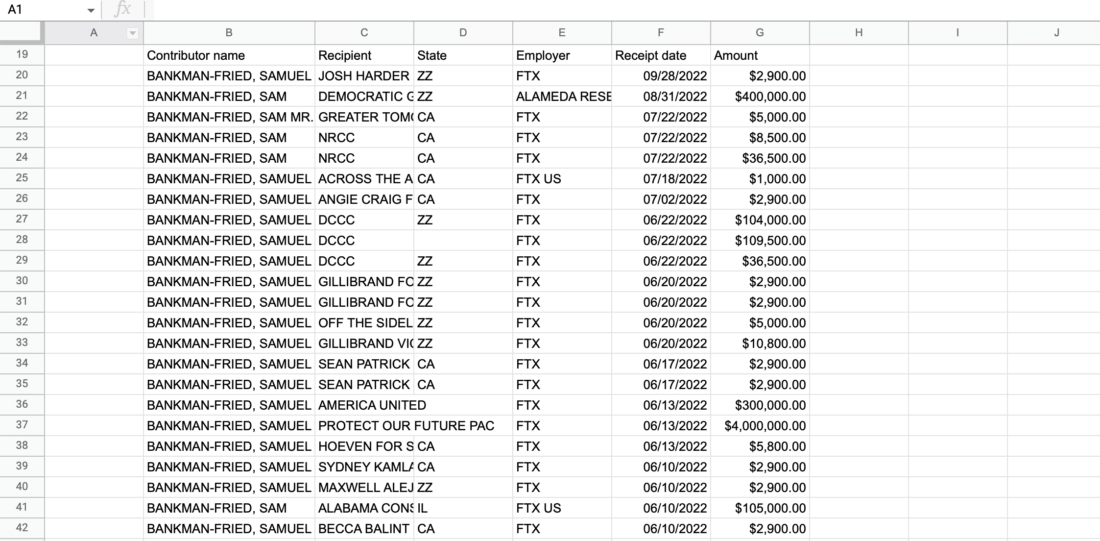Select the 'FTX US' cell in row 25
This screenshot has height=541, width=1100.
(x=562, y=179)
